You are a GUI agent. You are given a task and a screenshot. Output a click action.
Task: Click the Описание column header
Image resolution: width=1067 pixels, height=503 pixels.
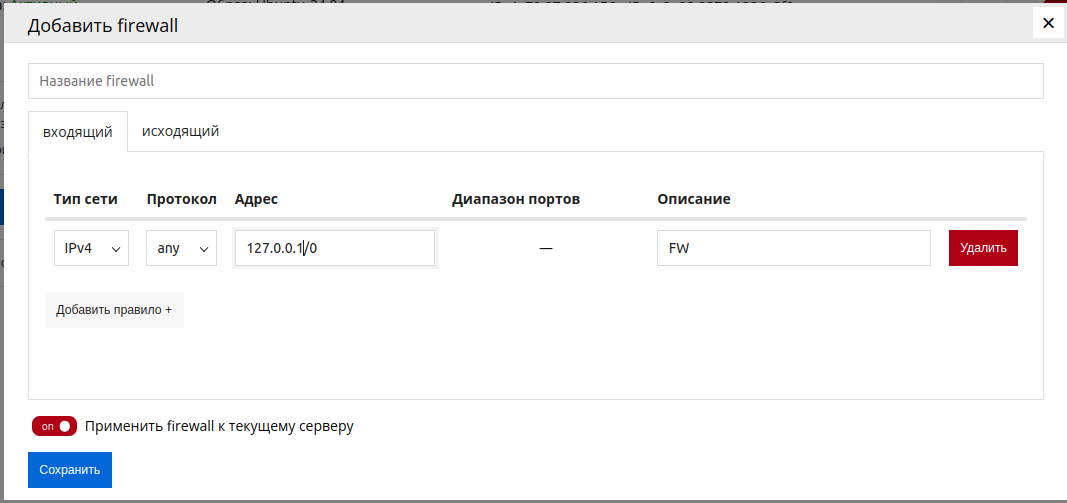pos(694,199)
